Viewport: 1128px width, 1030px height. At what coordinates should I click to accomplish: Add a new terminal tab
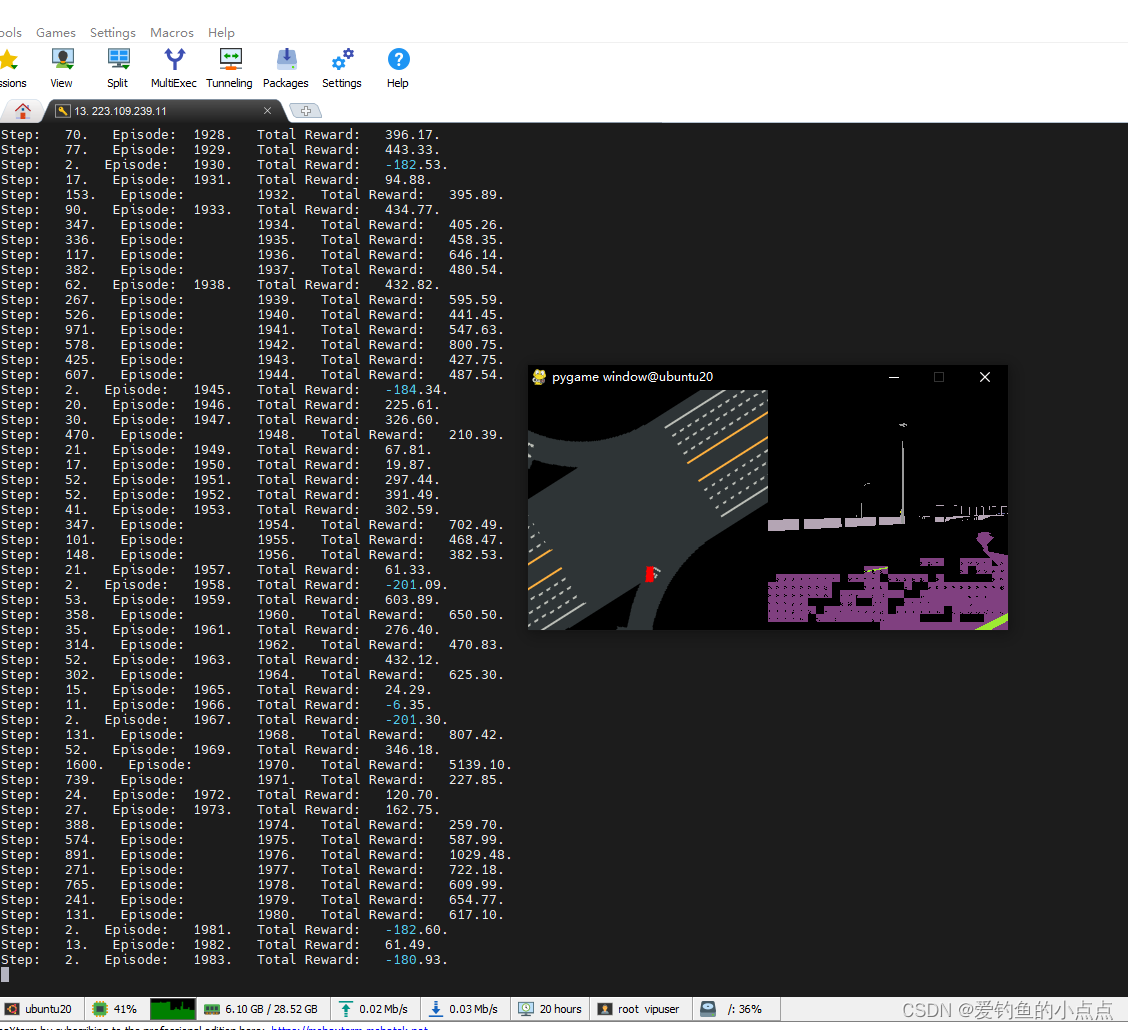(305, 111)
